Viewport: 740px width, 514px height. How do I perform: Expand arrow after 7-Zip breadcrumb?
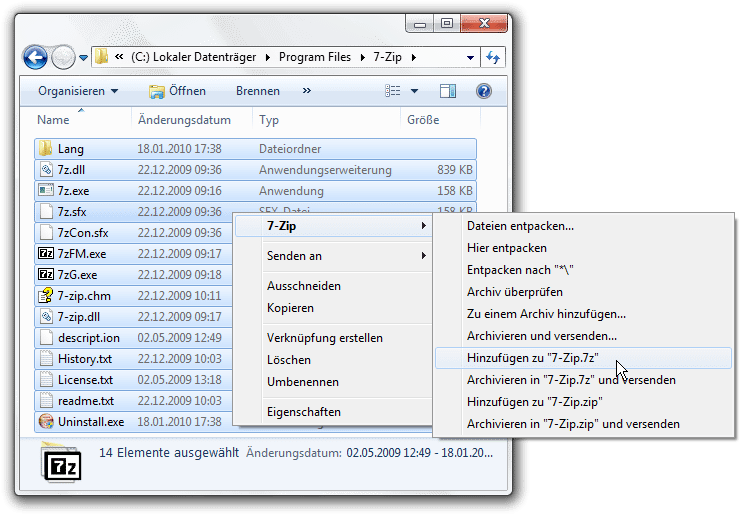tap(414, 58)
